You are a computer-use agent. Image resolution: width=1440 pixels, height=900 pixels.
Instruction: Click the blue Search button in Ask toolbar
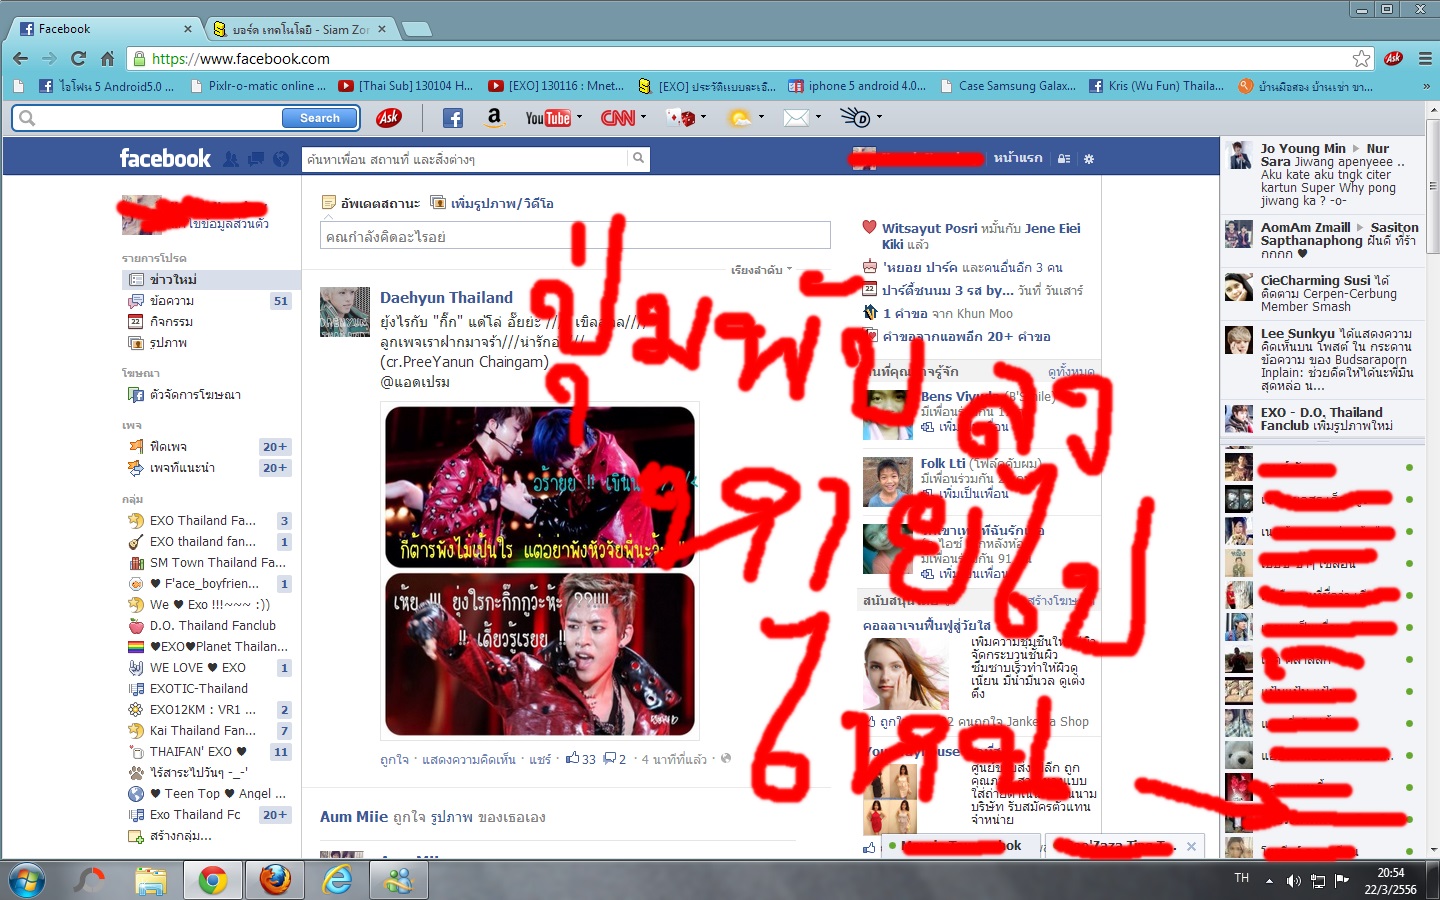pos(319,118)
